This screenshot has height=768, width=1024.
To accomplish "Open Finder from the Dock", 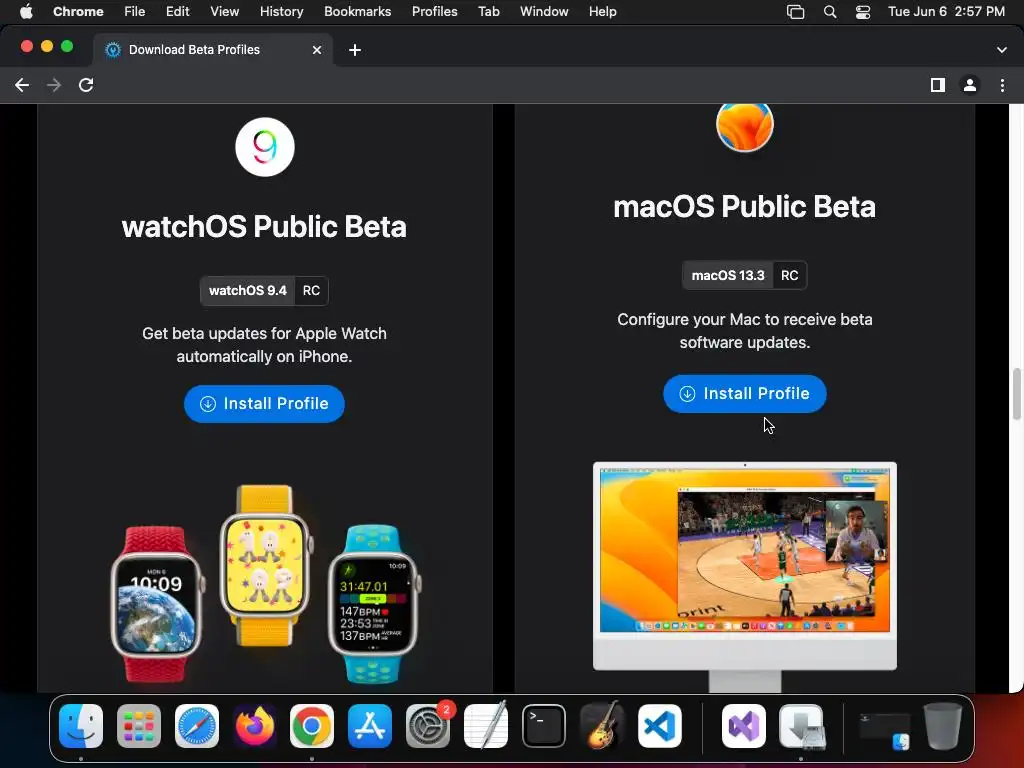I will [x=81, y=726].
